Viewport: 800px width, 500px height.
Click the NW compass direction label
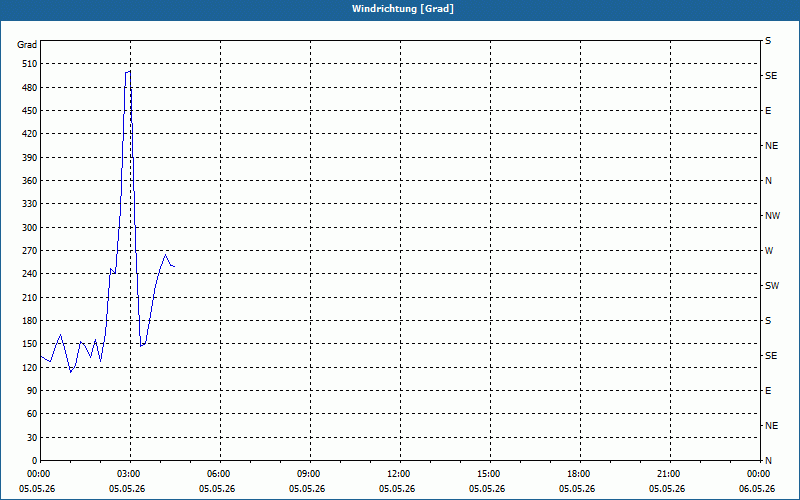[772, 216]
